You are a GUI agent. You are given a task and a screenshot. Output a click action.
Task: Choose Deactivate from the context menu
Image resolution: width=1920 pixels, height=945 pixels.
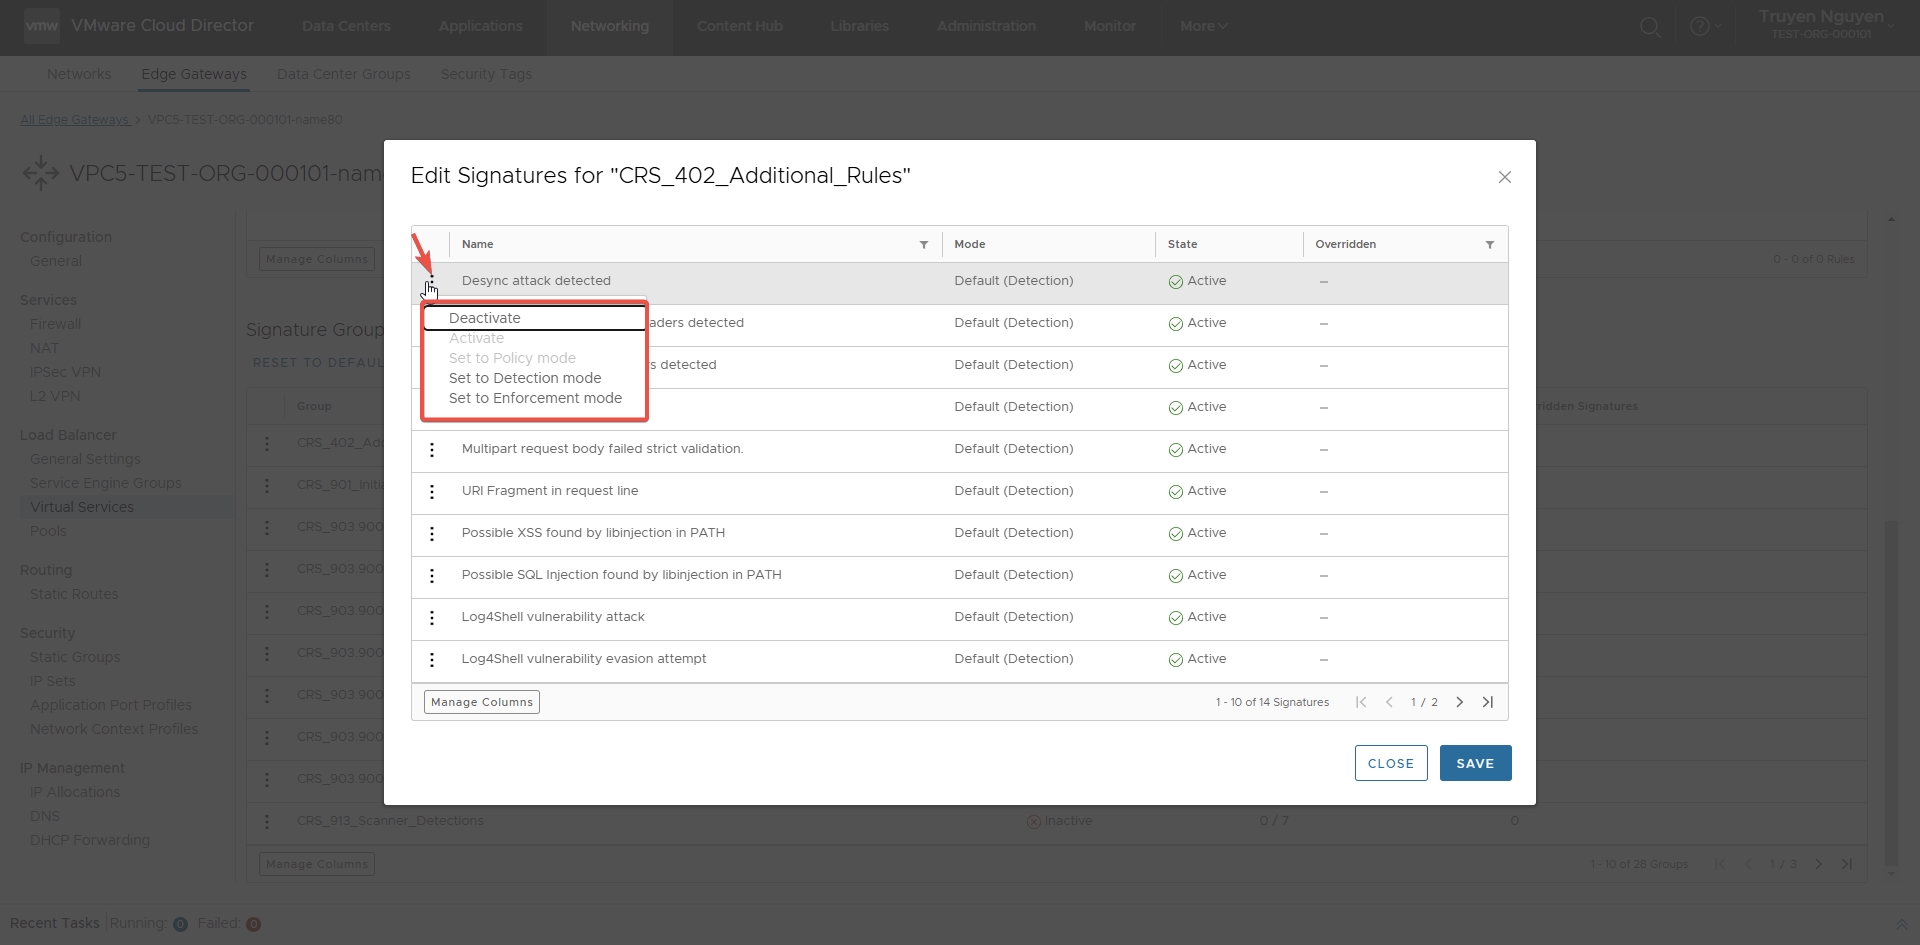[485, 318]
